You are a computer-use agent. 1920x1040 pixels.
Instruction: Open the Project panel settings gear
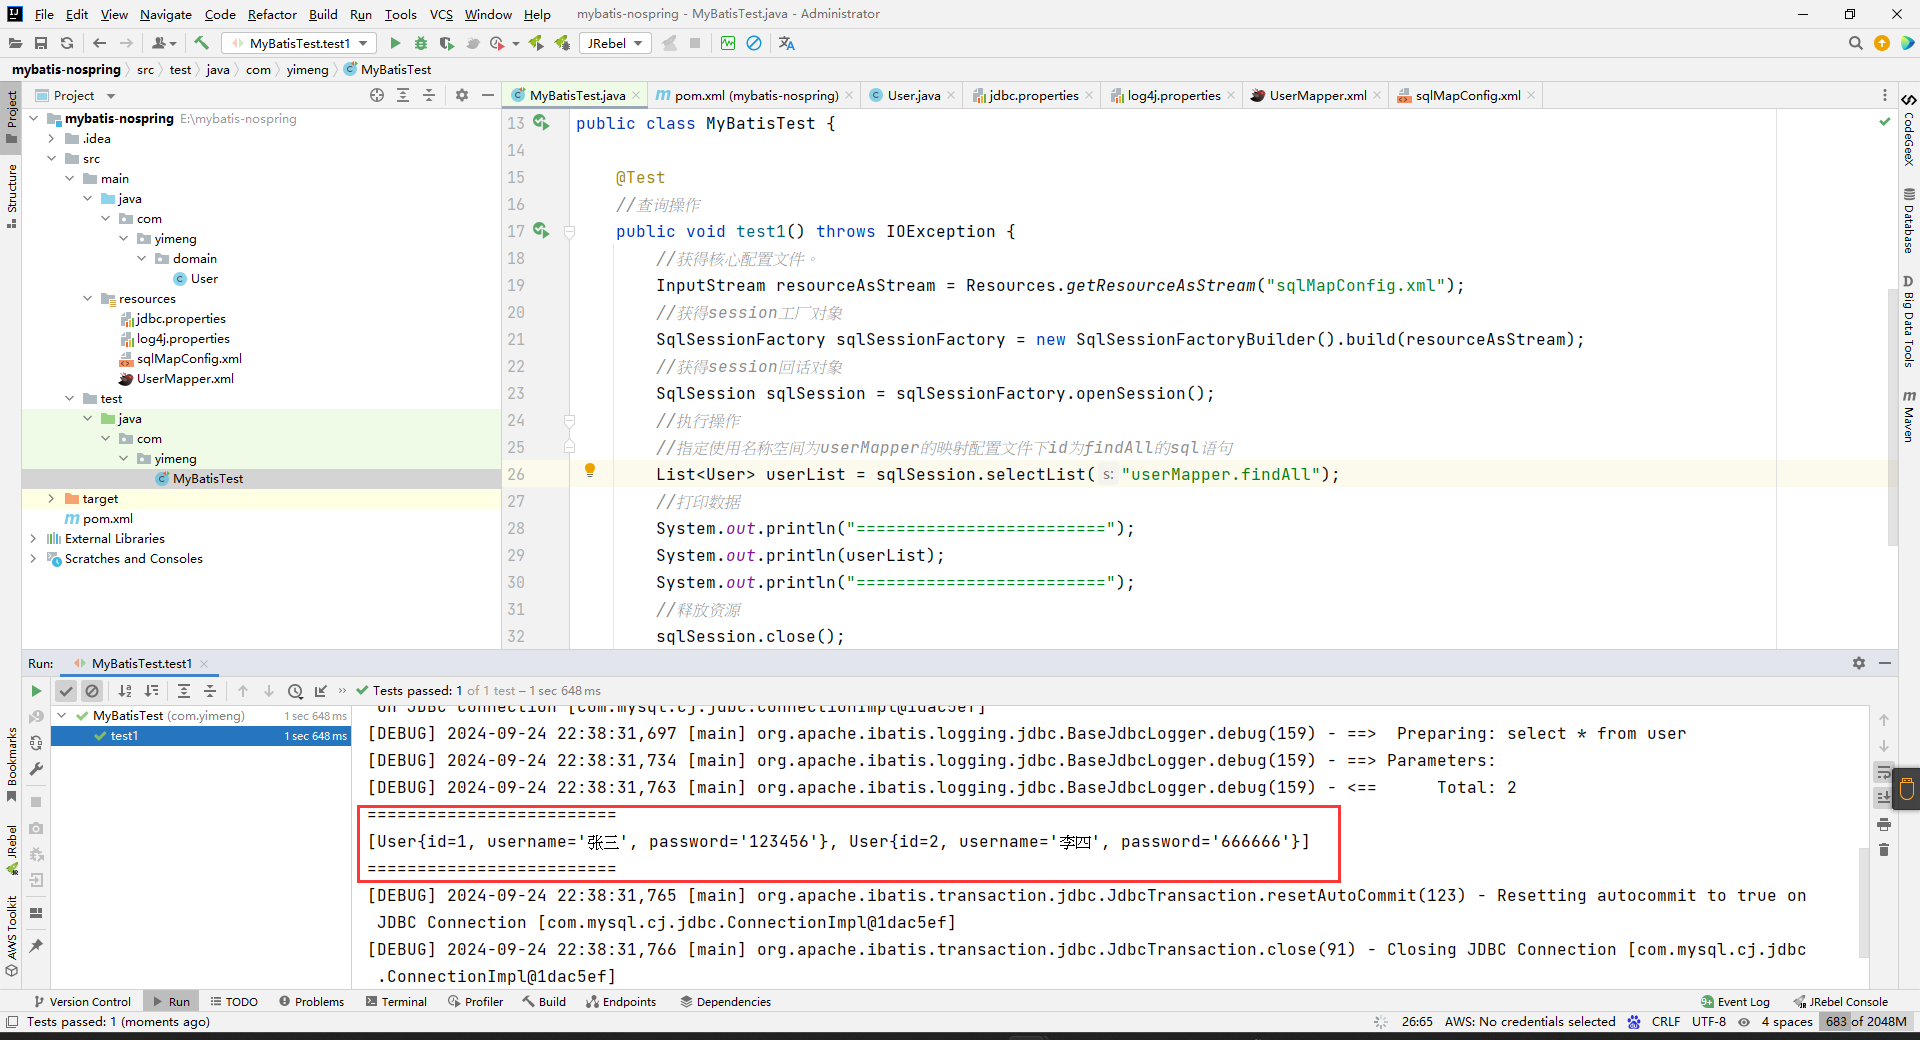click(462, 95)
